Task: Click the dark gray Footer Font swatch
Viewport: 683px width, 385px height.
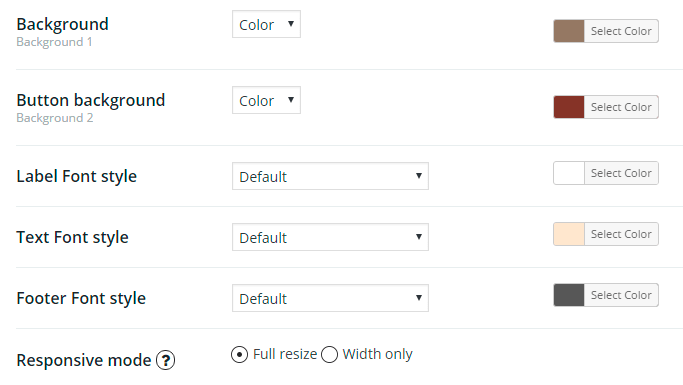Action: (x=569, y=295)
